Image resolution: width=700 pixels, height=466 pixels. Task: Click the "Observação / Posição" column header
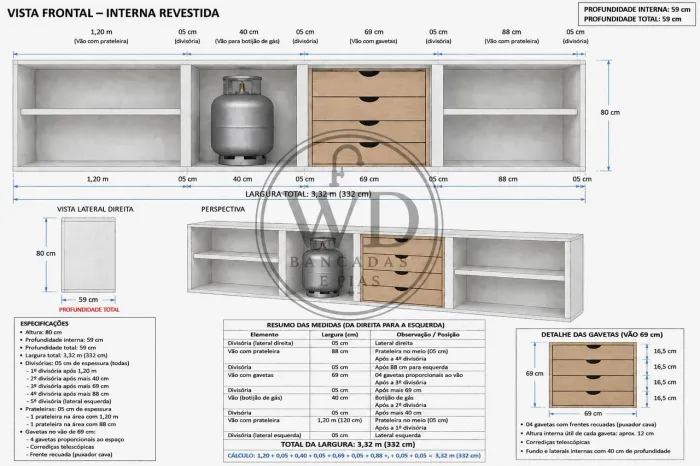(x=428, y=334)
